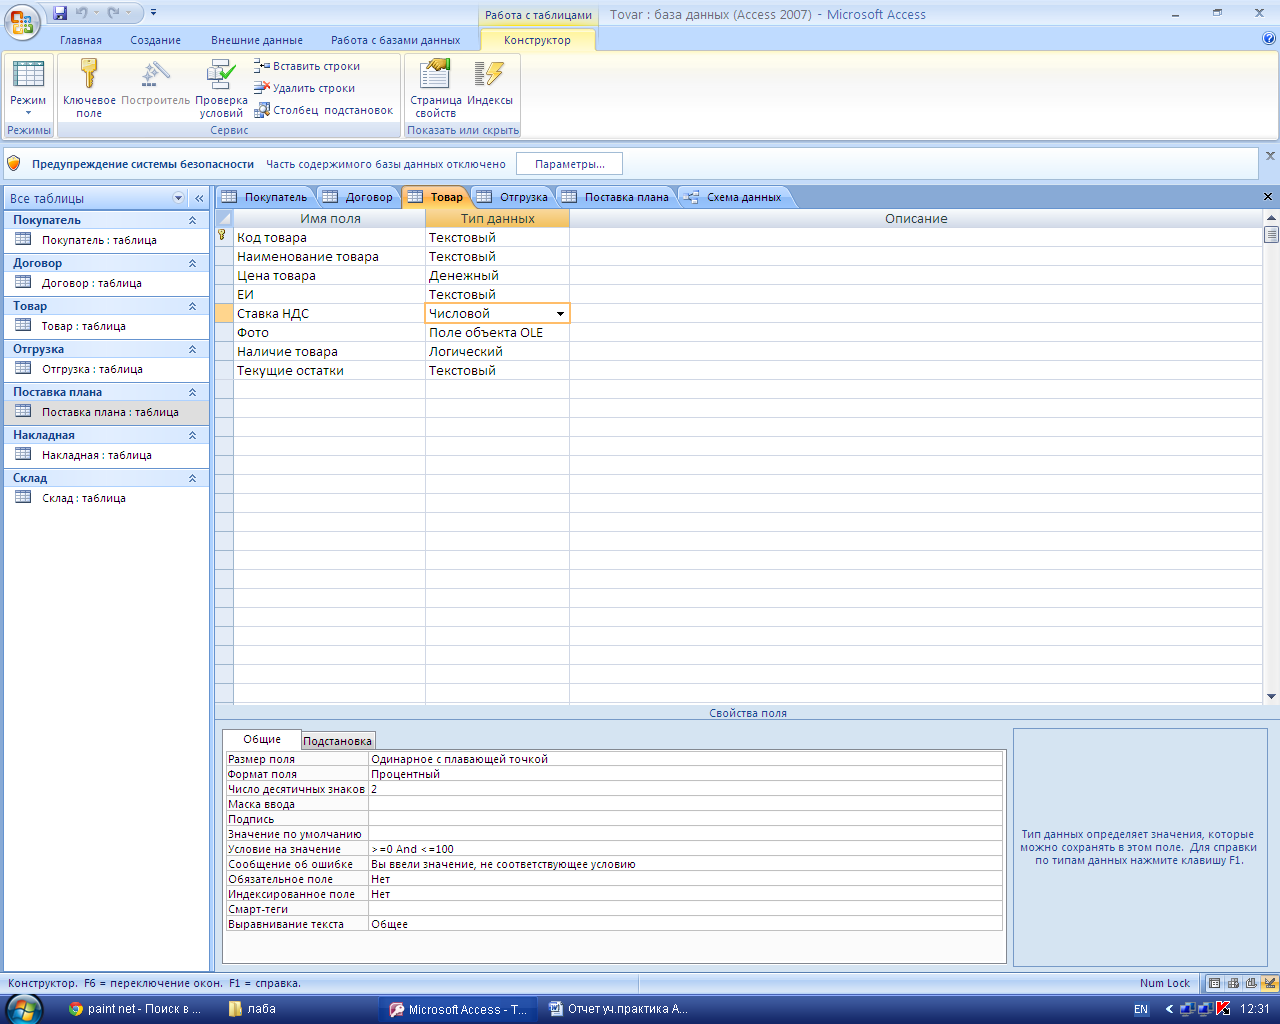Switch to Design view icon in status bar
The height and width of the screenshot is (1024, 1280).
coord(1270,983)
